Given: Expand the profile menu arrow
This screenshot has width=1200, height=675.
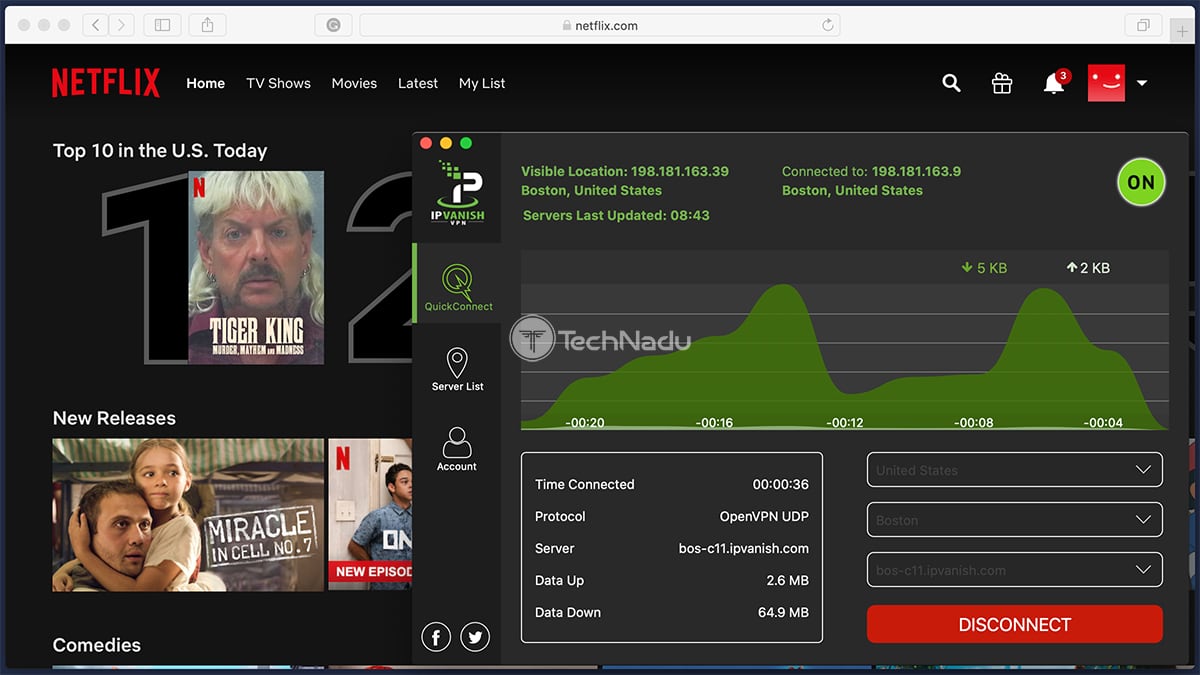Looking at the screenshot, I should pos(1142,84).
